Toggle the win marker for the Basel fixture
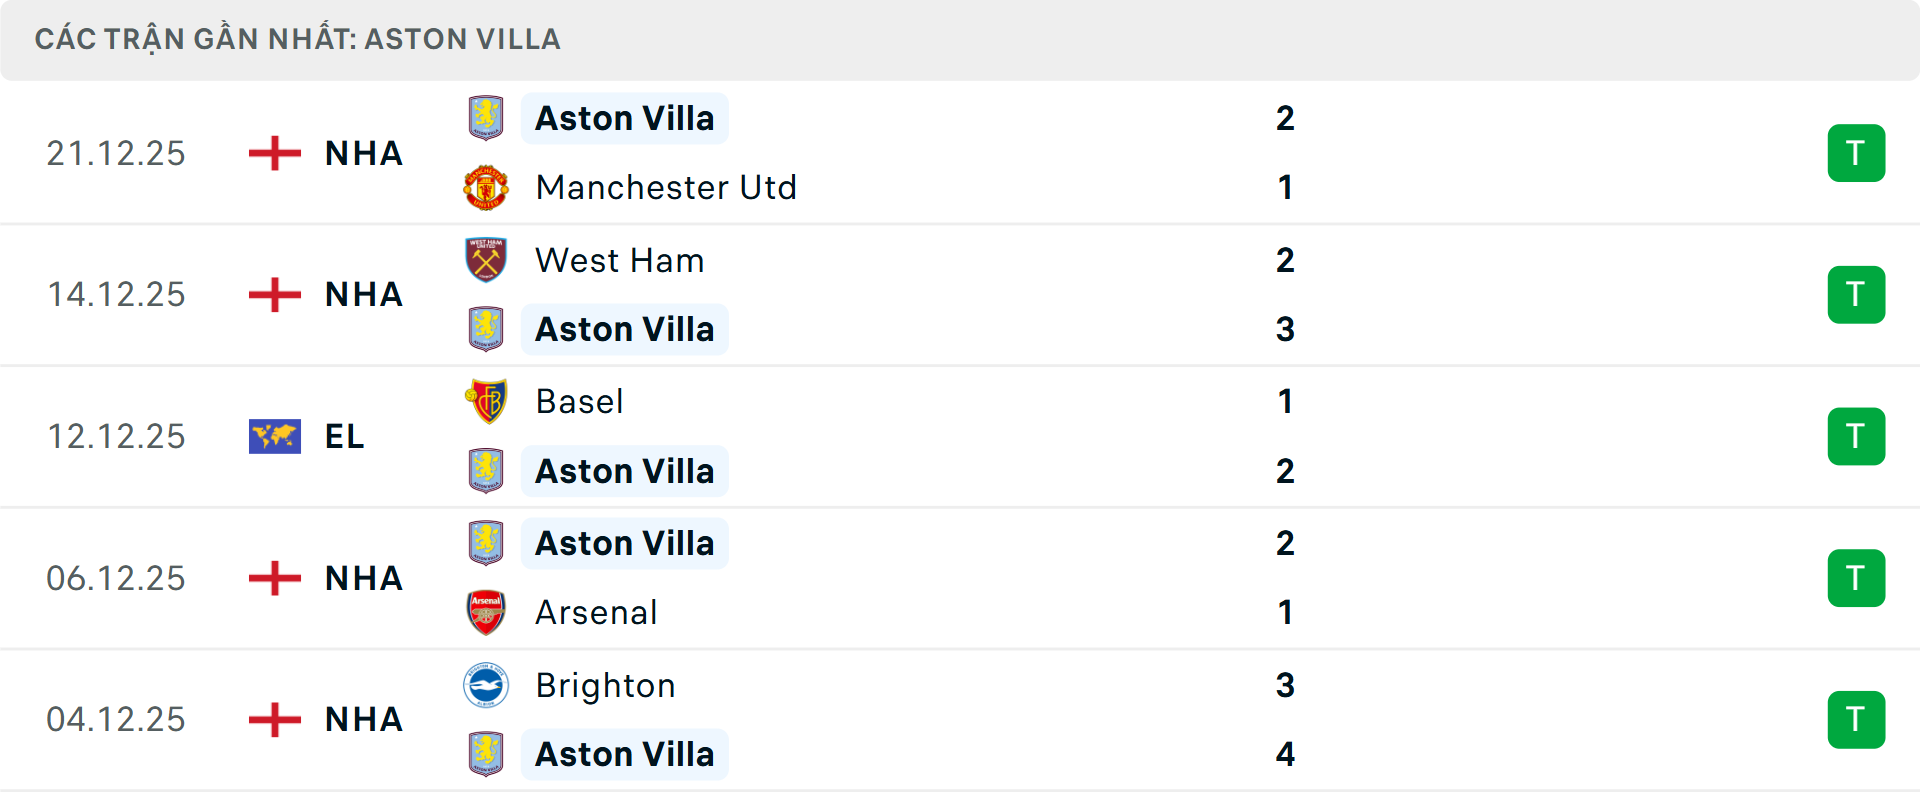This screenshot has width=1920, height=792. tap(1857, 436)
